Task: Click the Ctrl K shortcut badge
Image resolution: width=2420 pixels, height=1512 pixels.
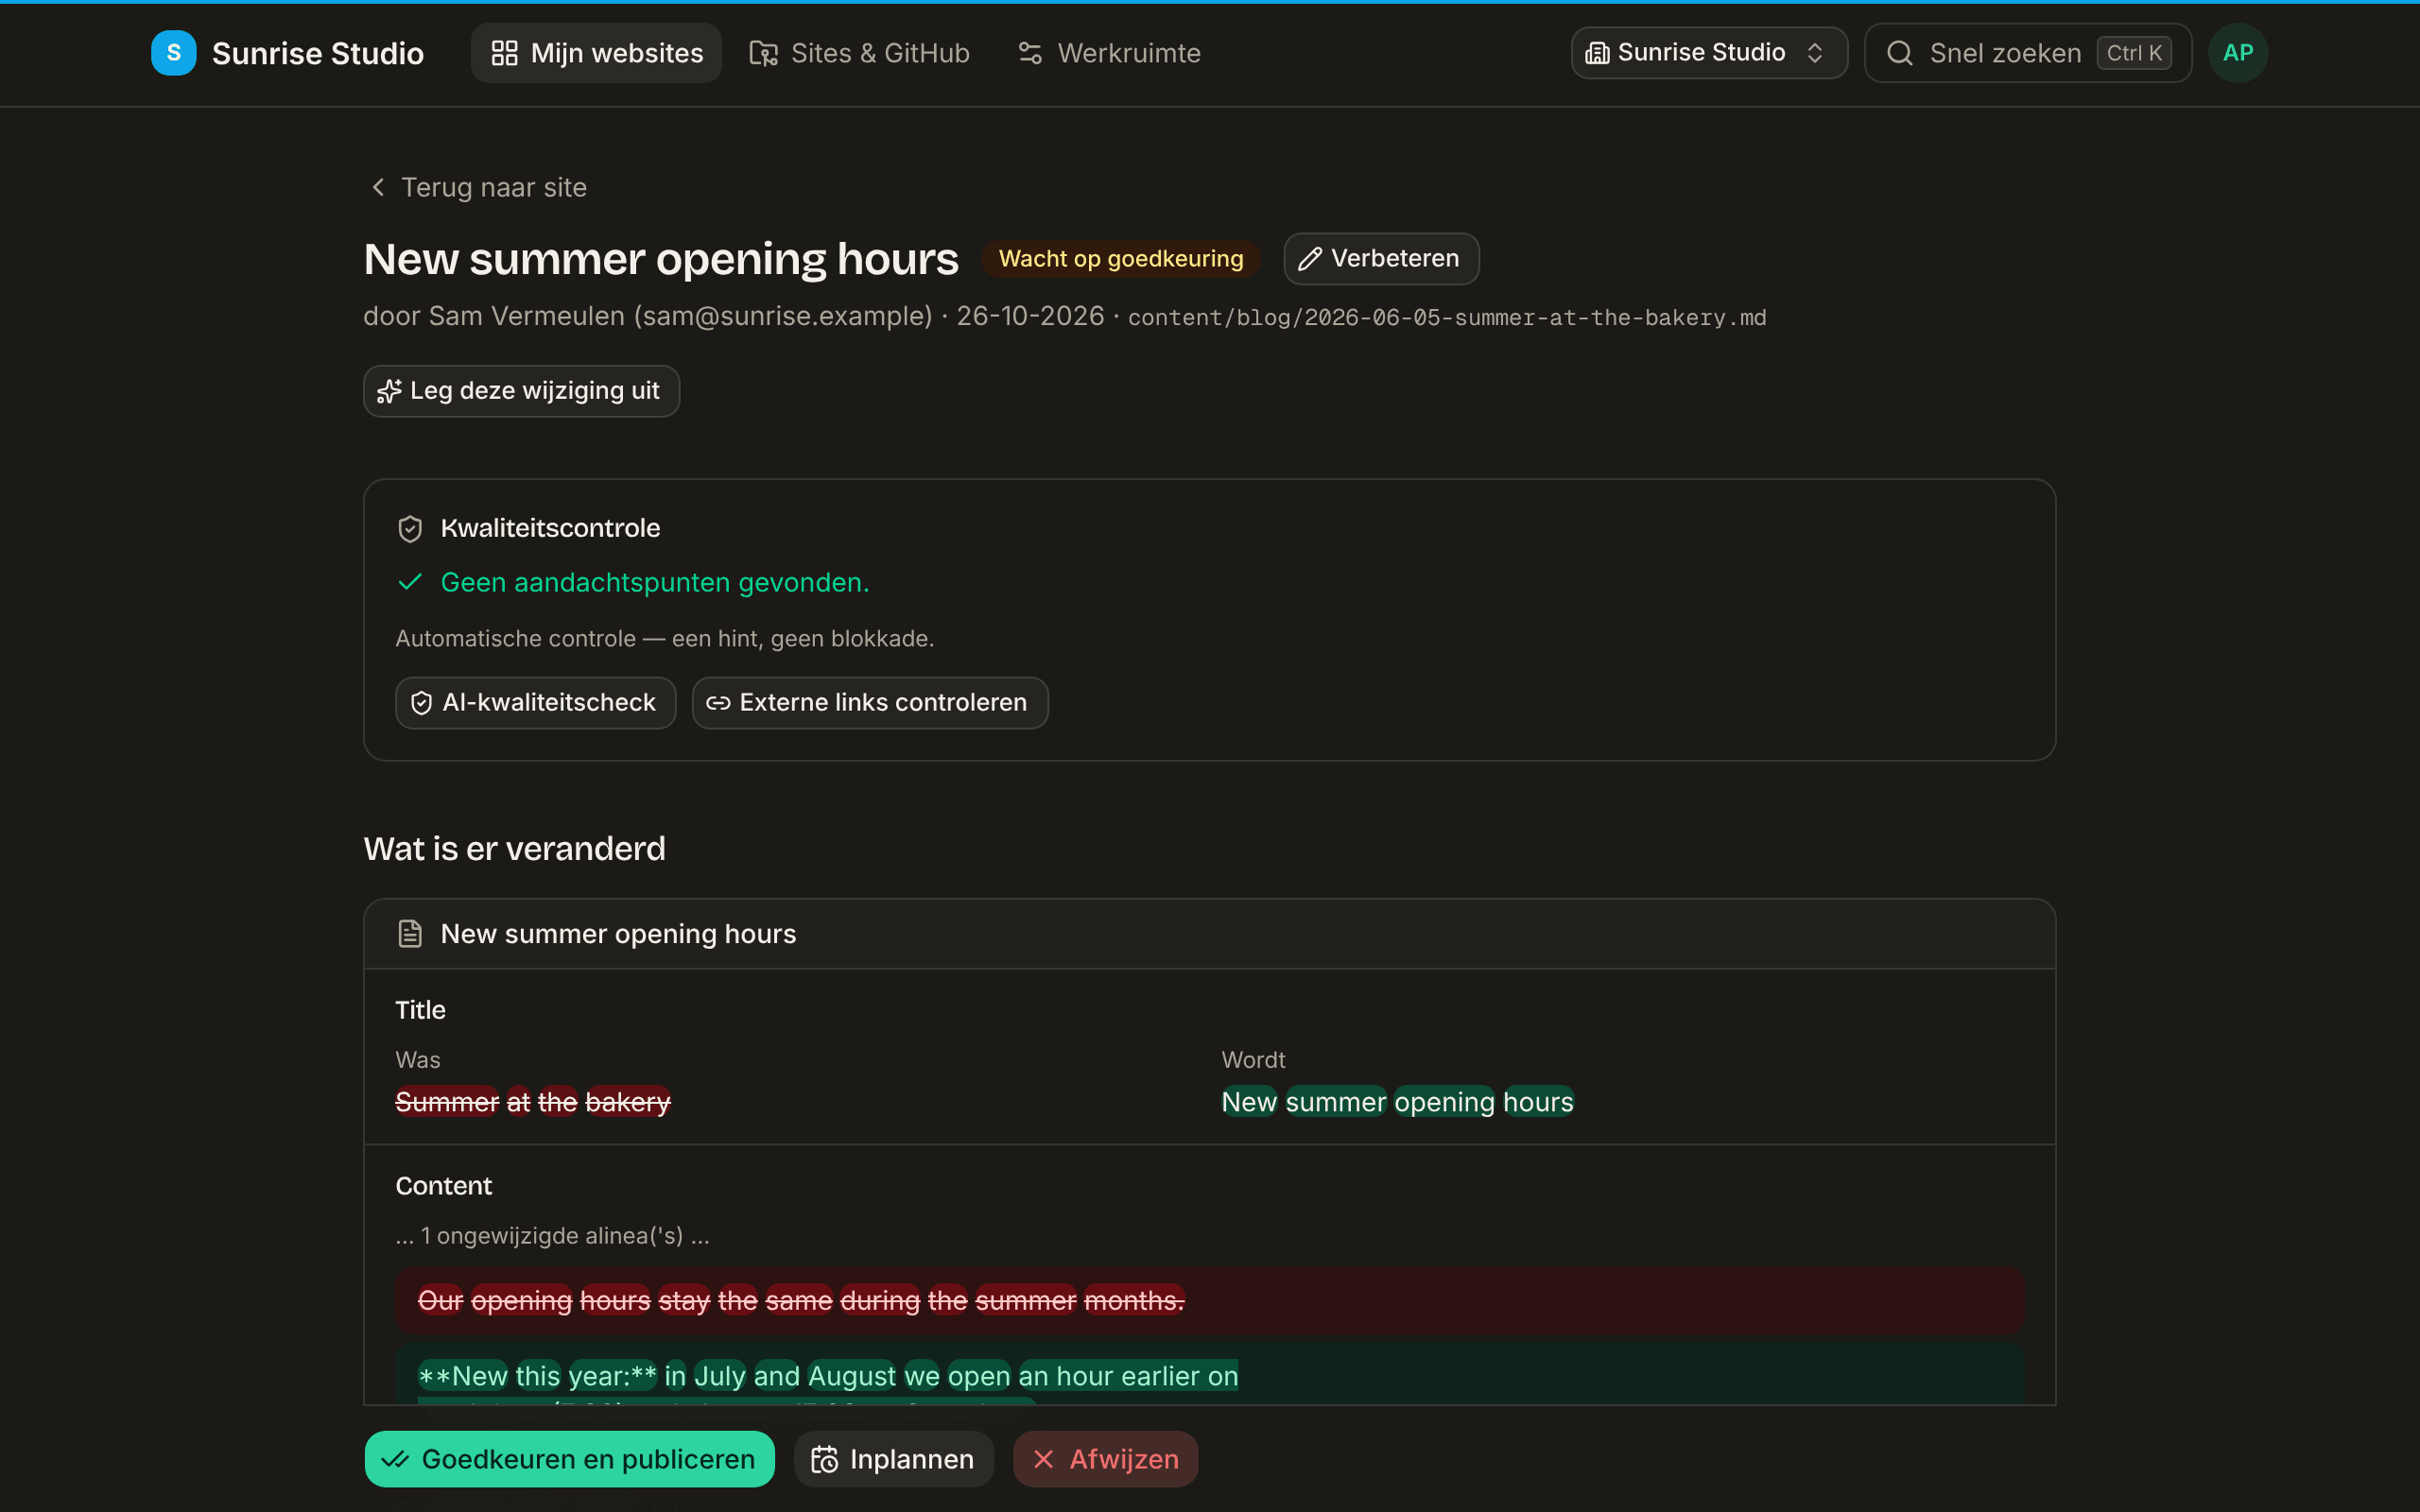Action: [2134, 53]
